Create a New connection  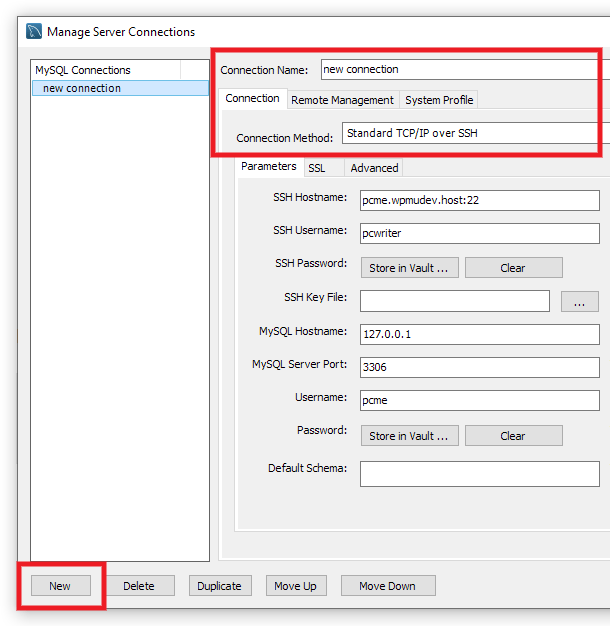coord(61,586)
